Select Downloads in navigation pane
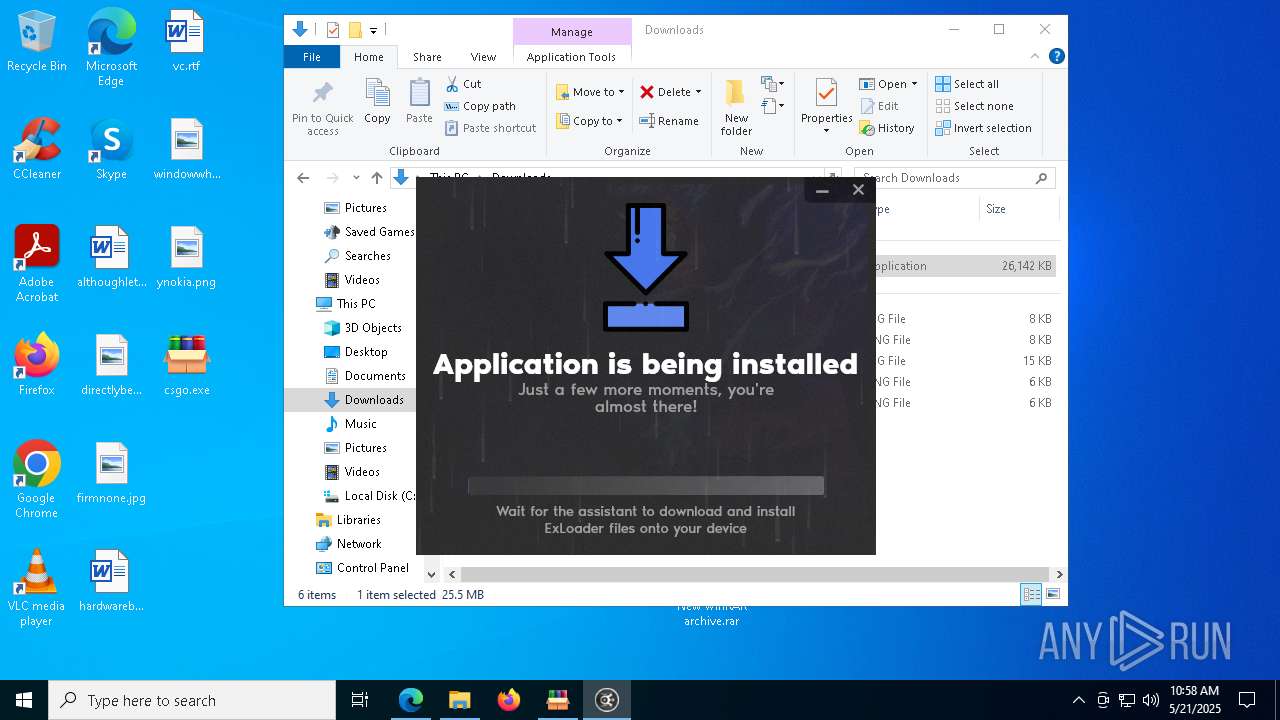1280x720 pixels. [x=362, y=400]
